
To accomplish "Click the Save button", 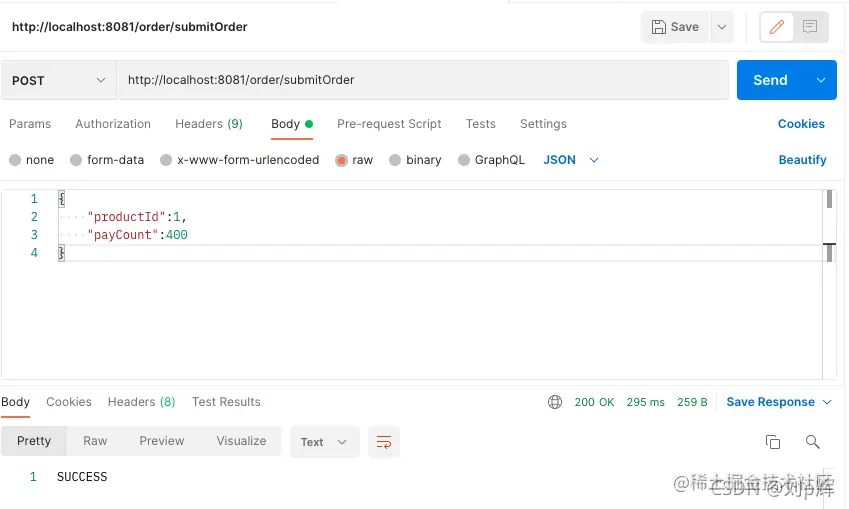I will [675, 27].
